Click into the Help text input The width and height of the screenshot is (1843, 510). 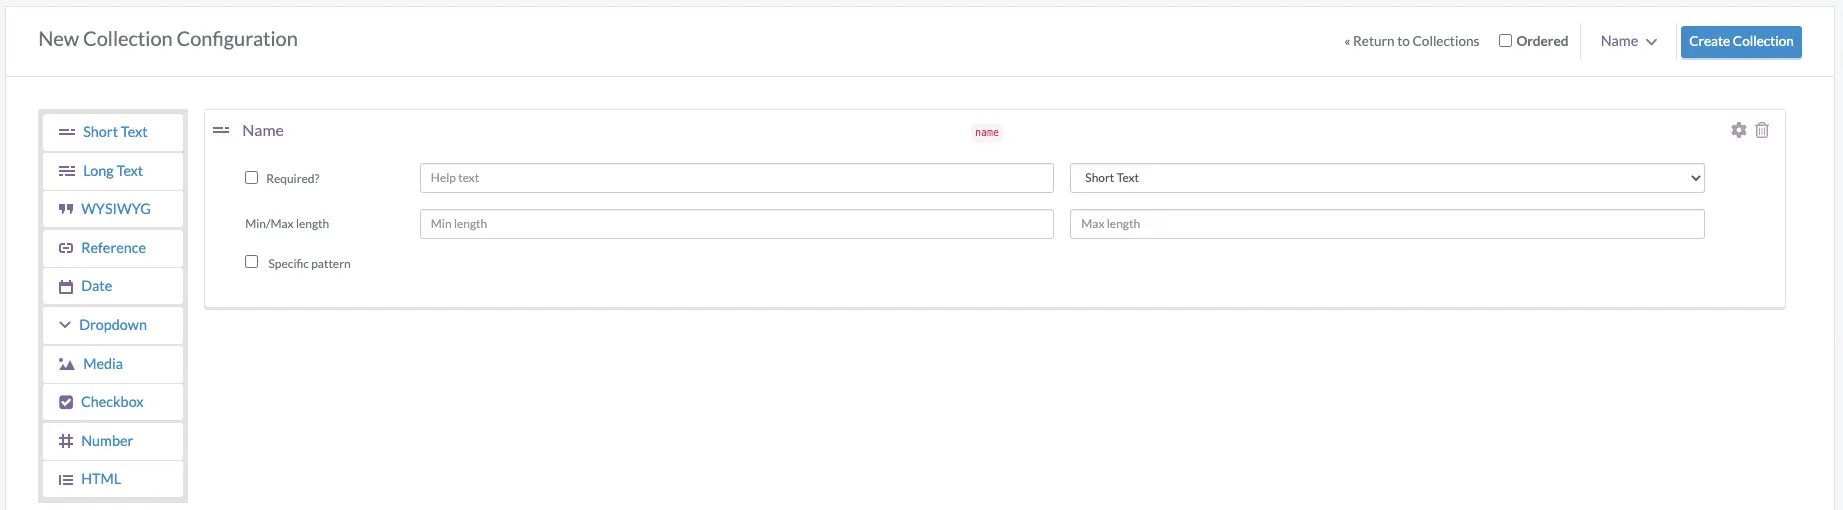[x=736, y=178]
